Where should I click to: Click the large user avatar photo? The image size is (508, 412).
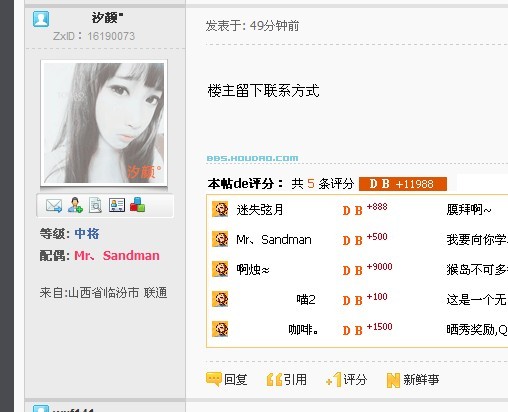pos(104,123)
